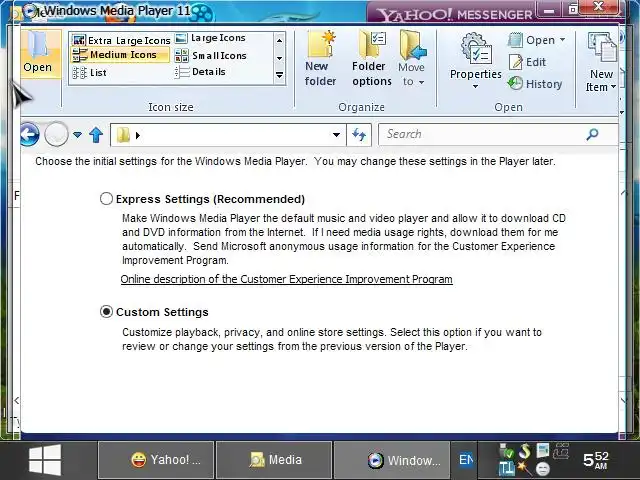Click the EN language indicator
The image size is (640, 480).
point(465,460)
